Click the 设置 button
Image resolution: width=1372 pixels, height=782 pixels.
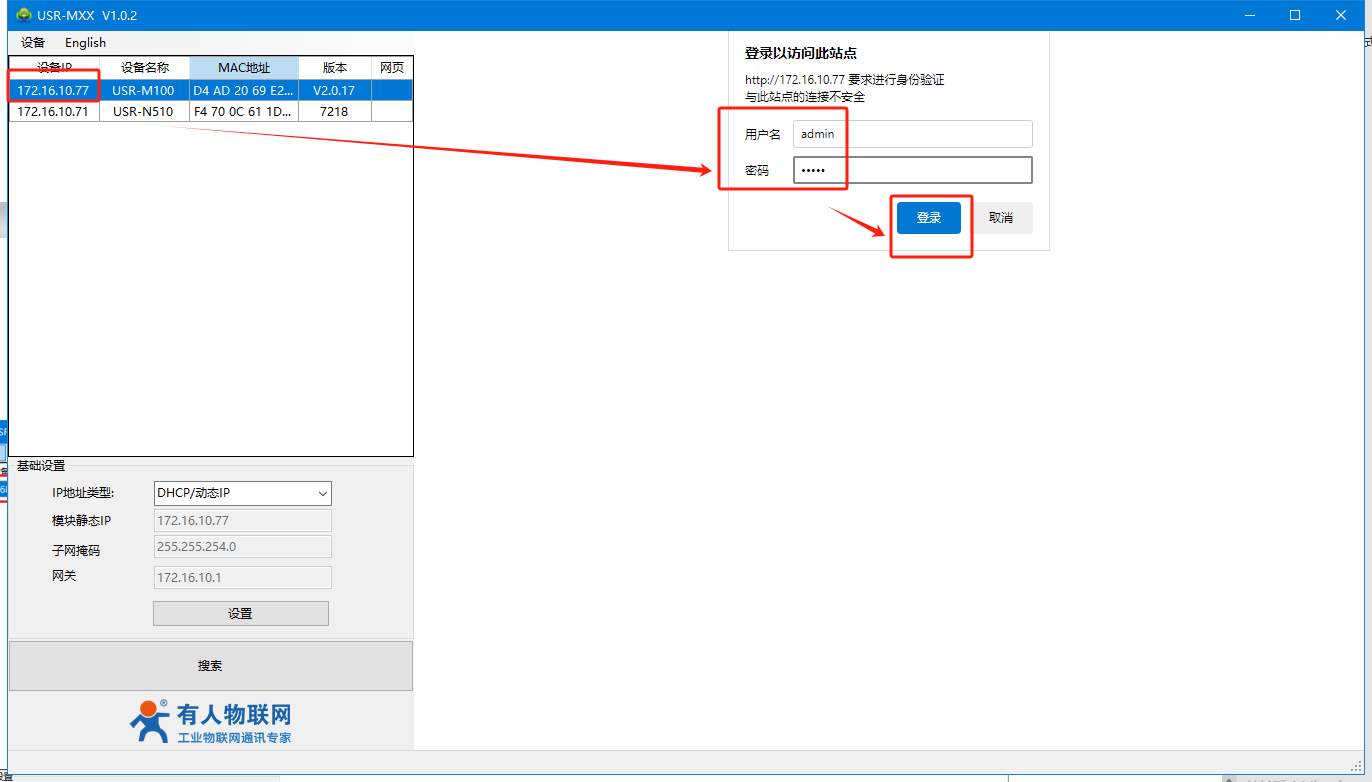point(240,614)
